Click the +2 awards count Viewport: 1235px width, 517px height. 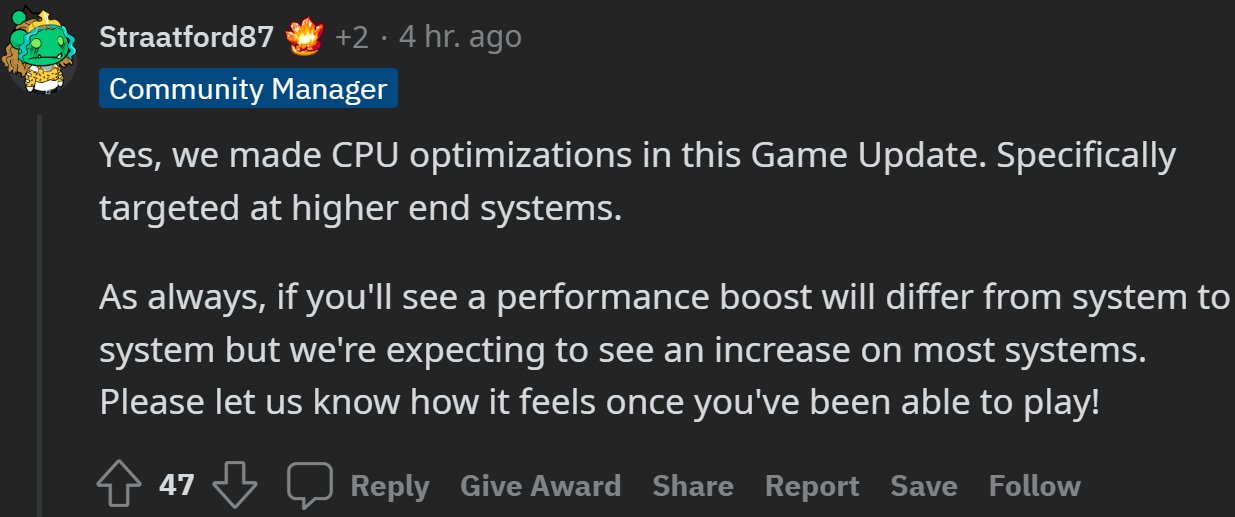[351, 38]
